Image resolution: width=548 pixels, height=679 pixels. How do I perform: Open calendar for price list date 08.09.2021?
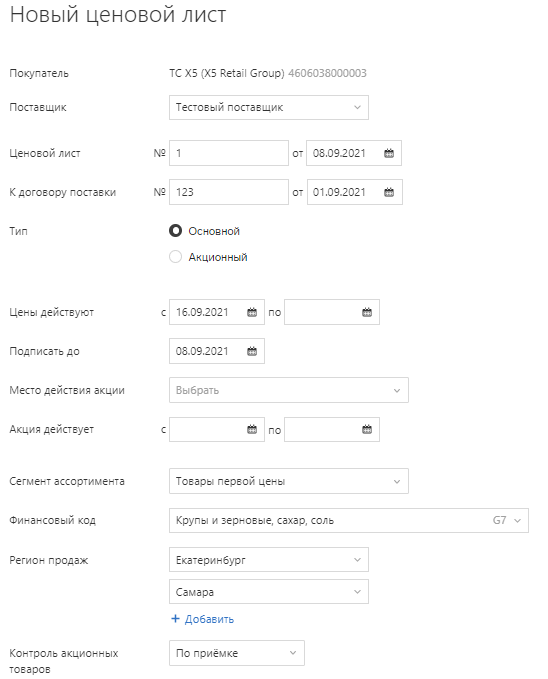coord(389,153)
